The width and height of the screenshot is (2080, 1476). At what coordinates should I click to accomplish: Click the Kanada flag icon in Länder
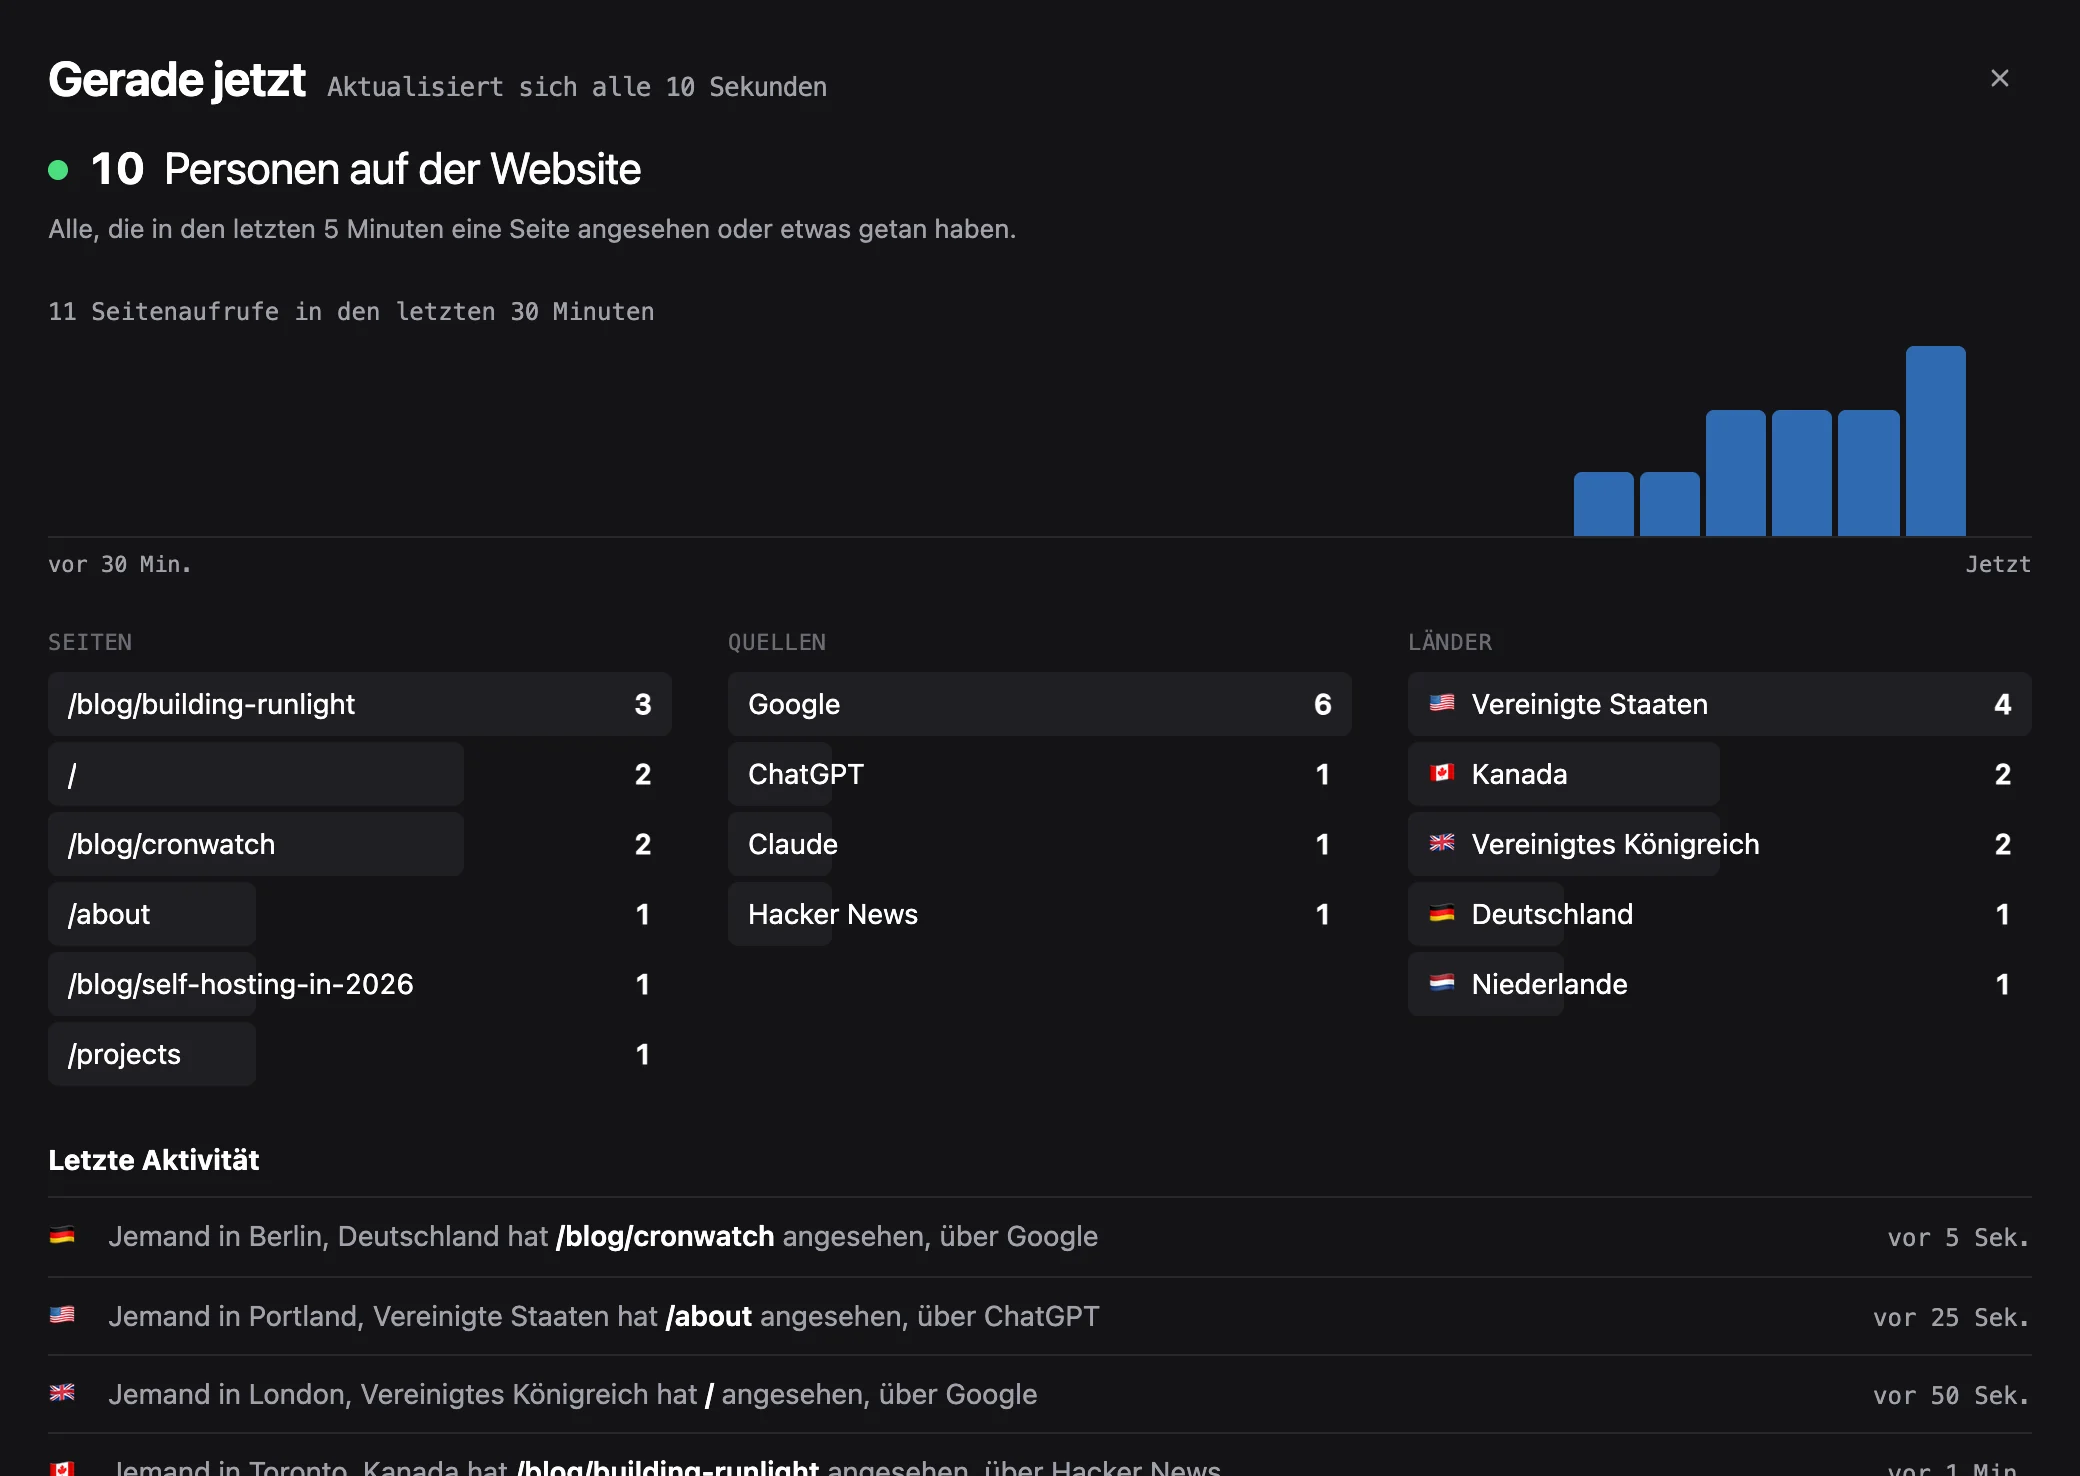[1442, 773]
